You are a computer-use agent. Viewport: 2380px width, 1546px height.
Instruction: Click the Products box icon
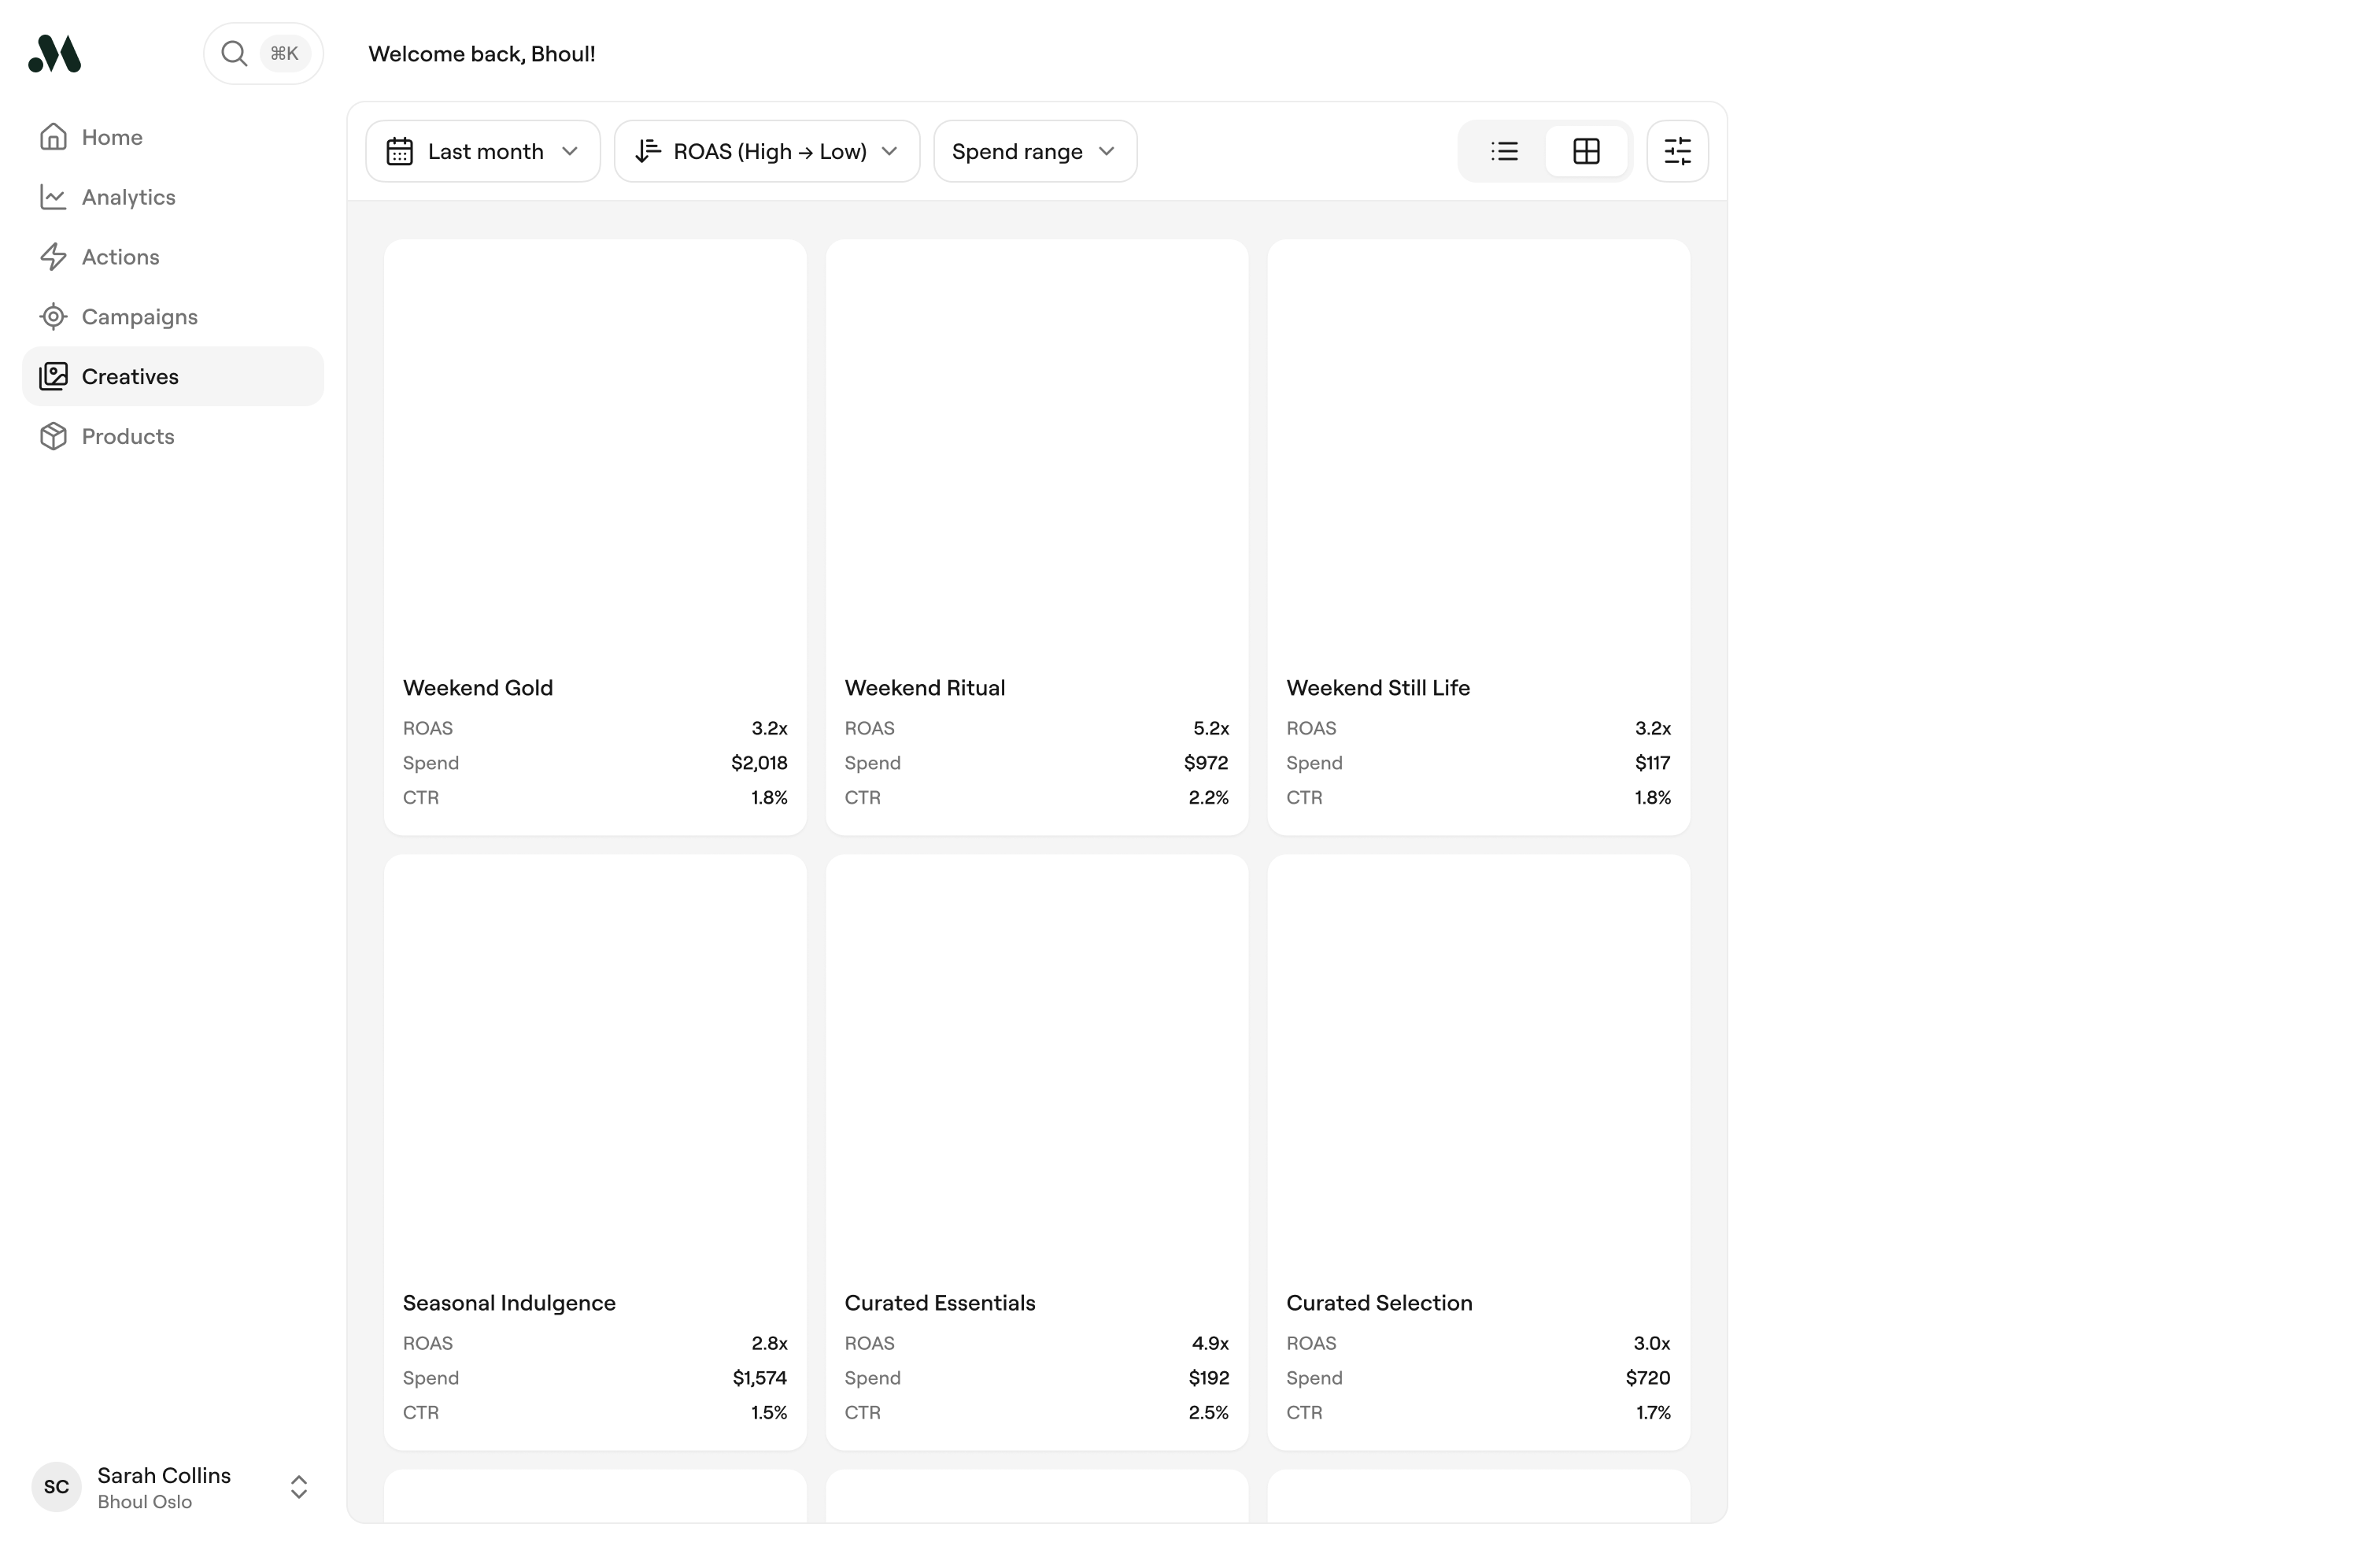click(53, 437)
